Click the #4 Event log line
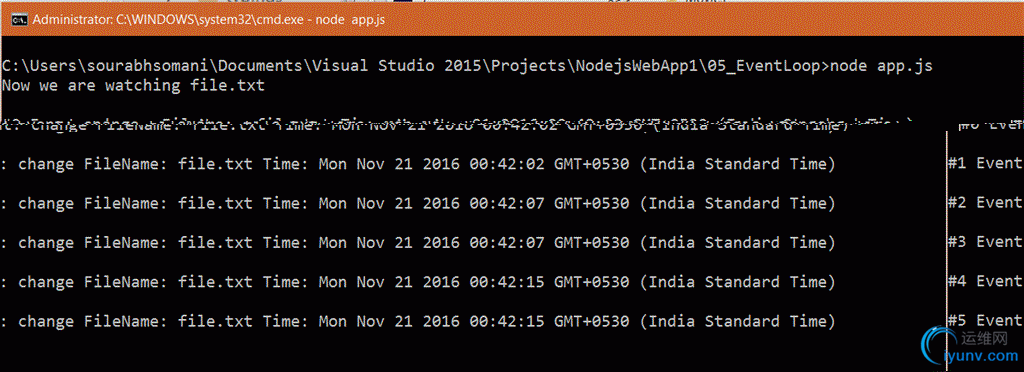The image size is (1024, 372). tap(418, 282)
